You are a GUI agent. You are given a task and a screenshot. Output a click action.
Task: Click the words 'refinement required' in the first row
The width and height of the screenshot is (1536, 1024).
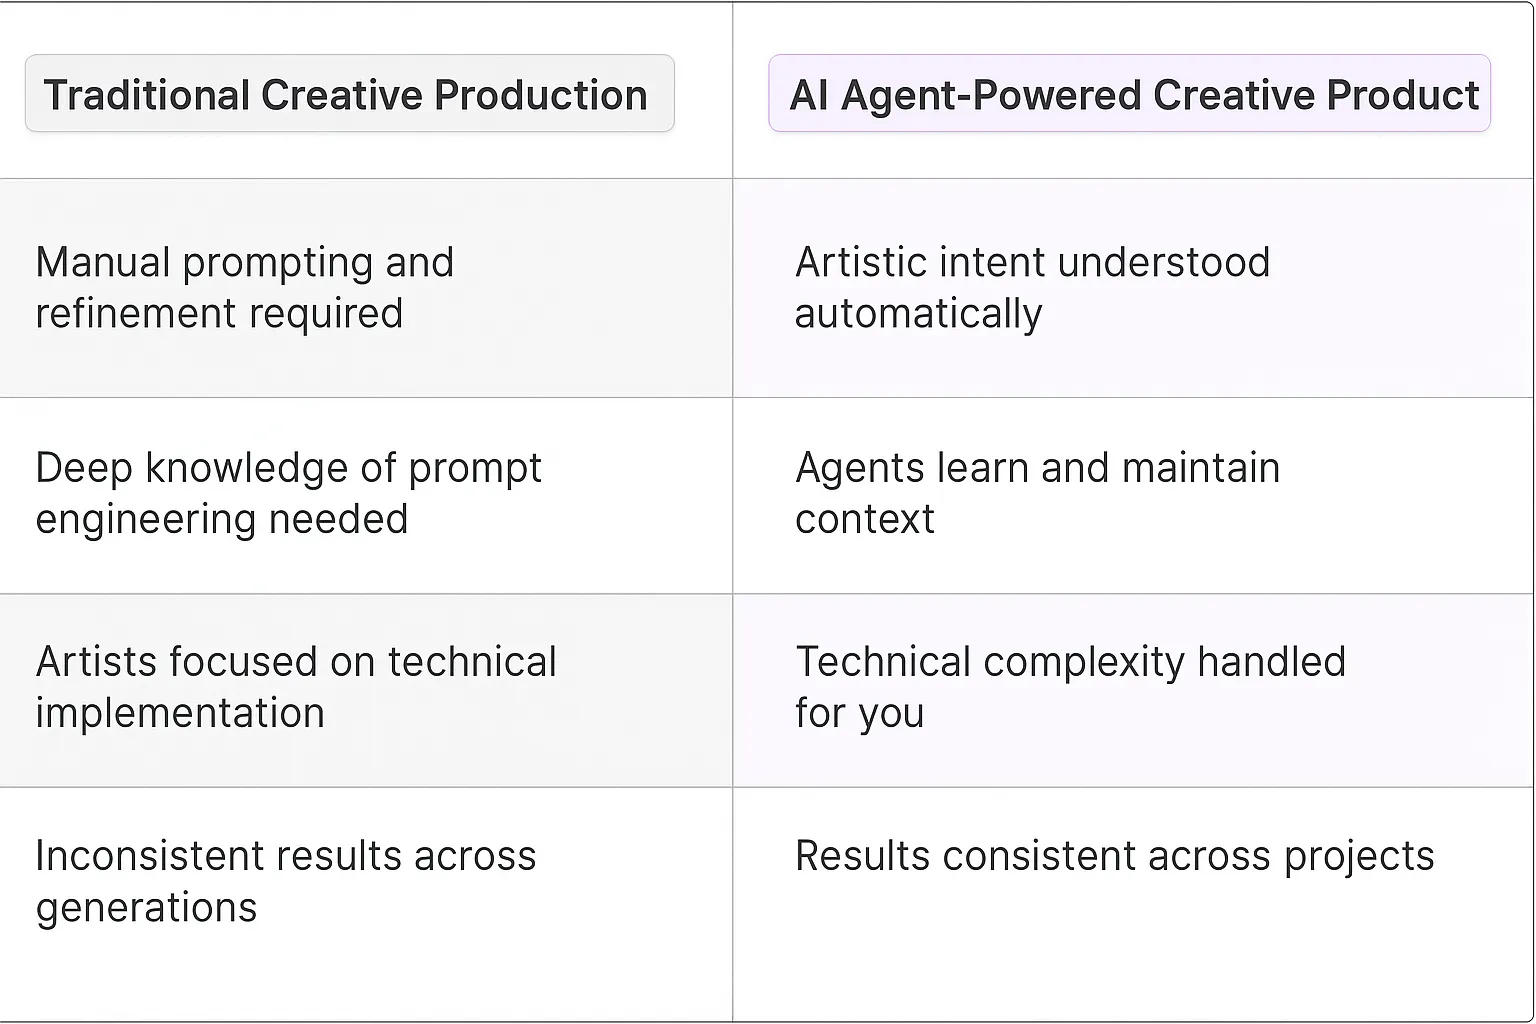[219, 314]
